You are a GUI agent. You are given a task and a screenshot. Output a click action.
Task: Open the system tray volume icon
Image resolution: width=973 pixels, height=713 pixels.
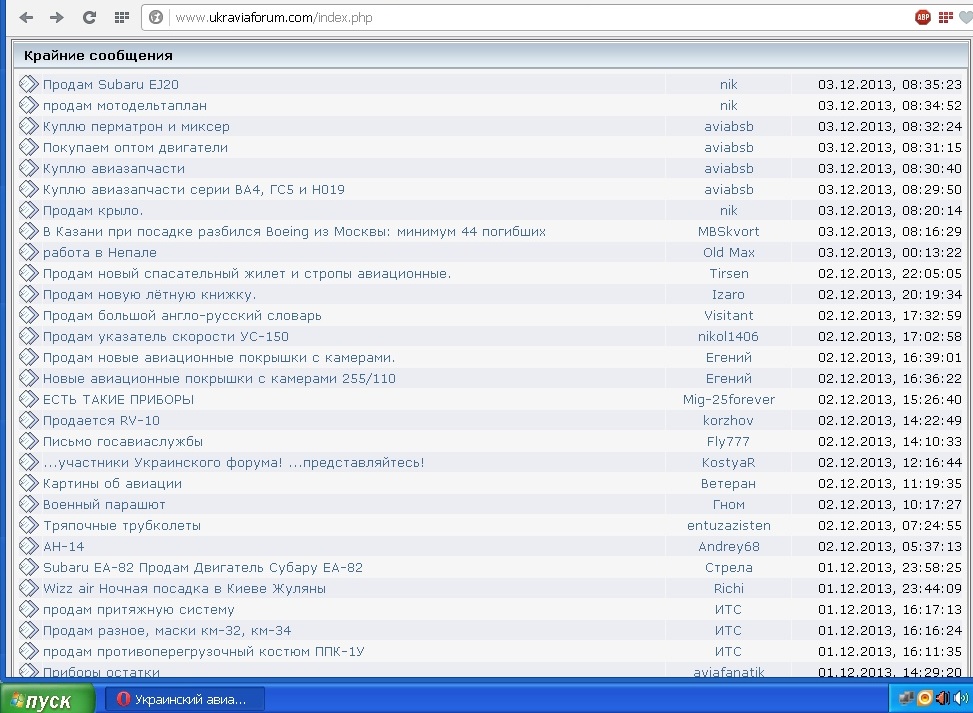[x=960, y=698]
